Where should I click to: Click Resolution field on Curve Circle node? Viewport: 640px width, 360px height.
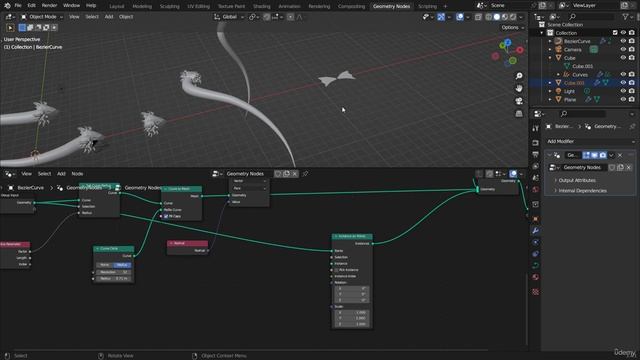[x=113, y=272]
